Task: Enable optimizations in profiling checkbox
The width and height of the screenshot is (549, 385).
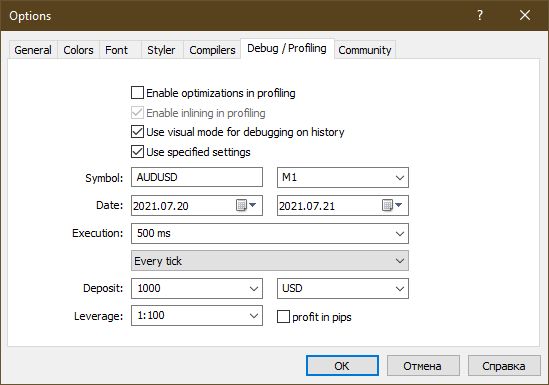Action: [x=137, y=93]
